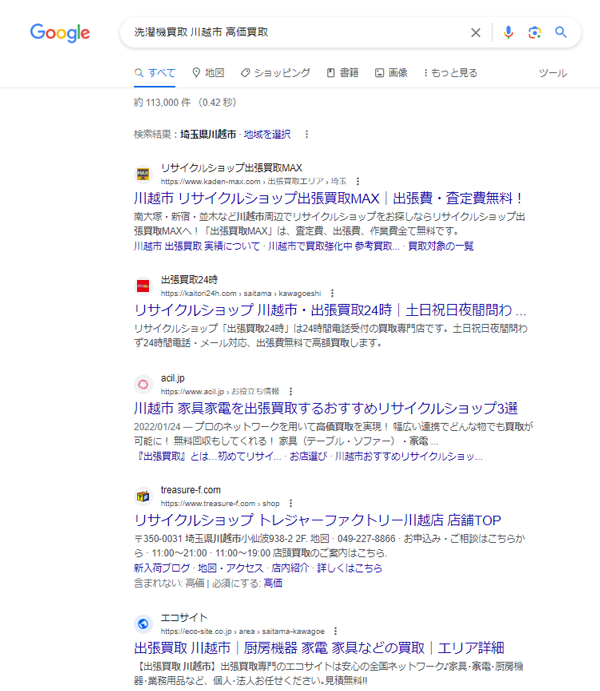The image size is (600, 691).
Task: Open sitelink 川越市で買取強化中 参考買取
Action: [334, 246]
